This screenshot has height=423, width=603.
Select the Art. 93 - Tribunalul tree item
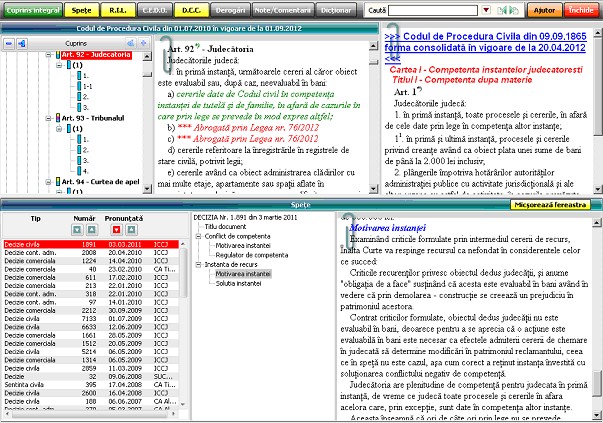(x=93, y=118)
